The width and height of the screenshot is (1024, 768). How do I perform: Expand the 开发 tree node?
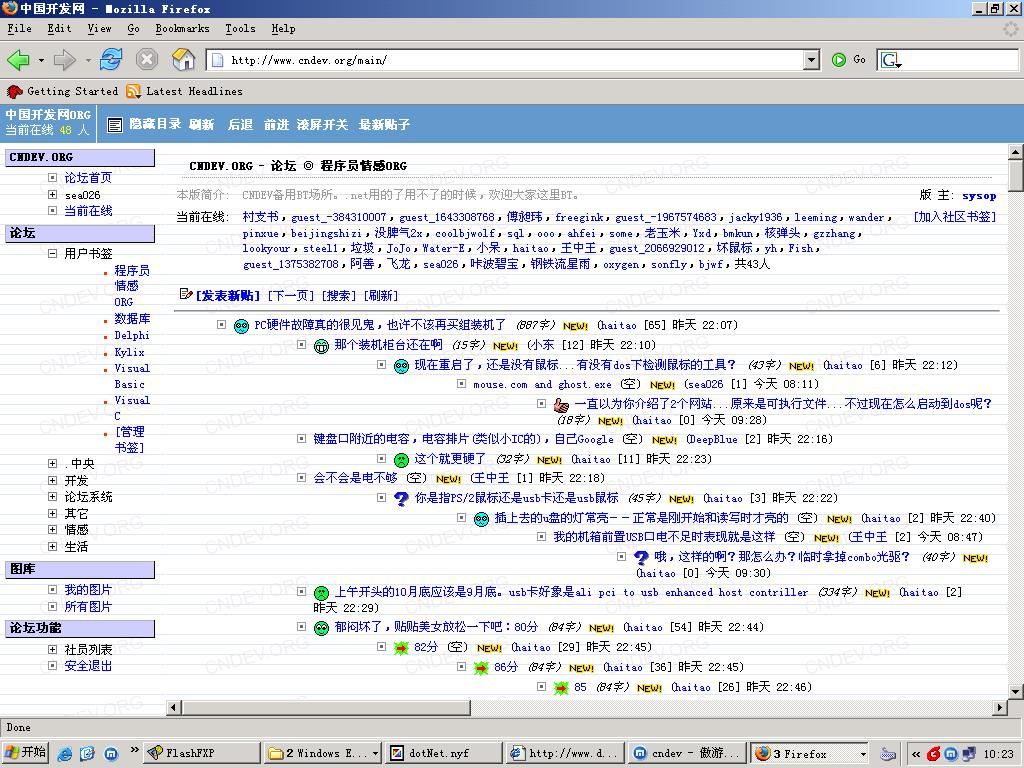pyautogui.click(x=52, y=481)
